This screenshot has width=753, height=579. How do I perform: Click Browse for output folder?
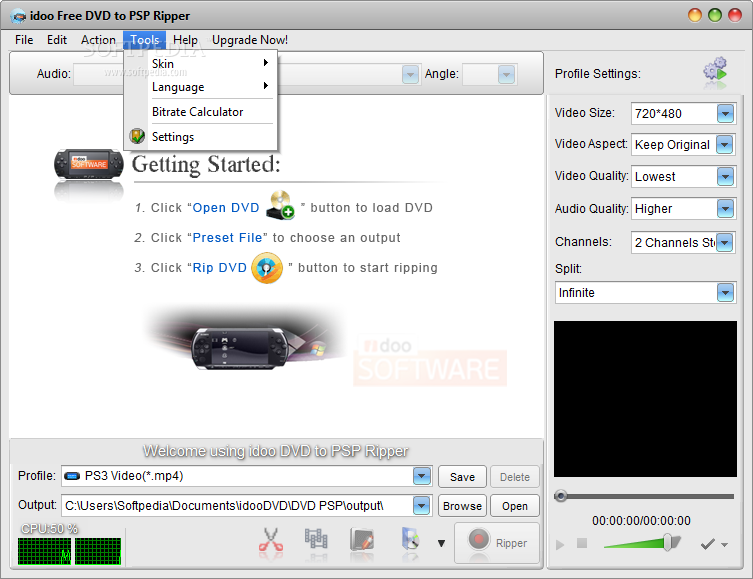[x=462, y=506]
